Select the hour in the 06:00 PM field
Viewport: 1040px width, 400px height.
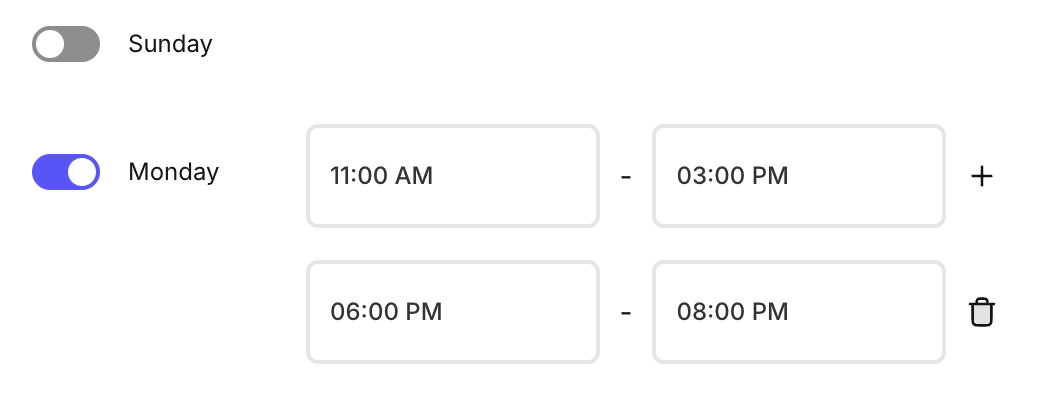point(343,312)
